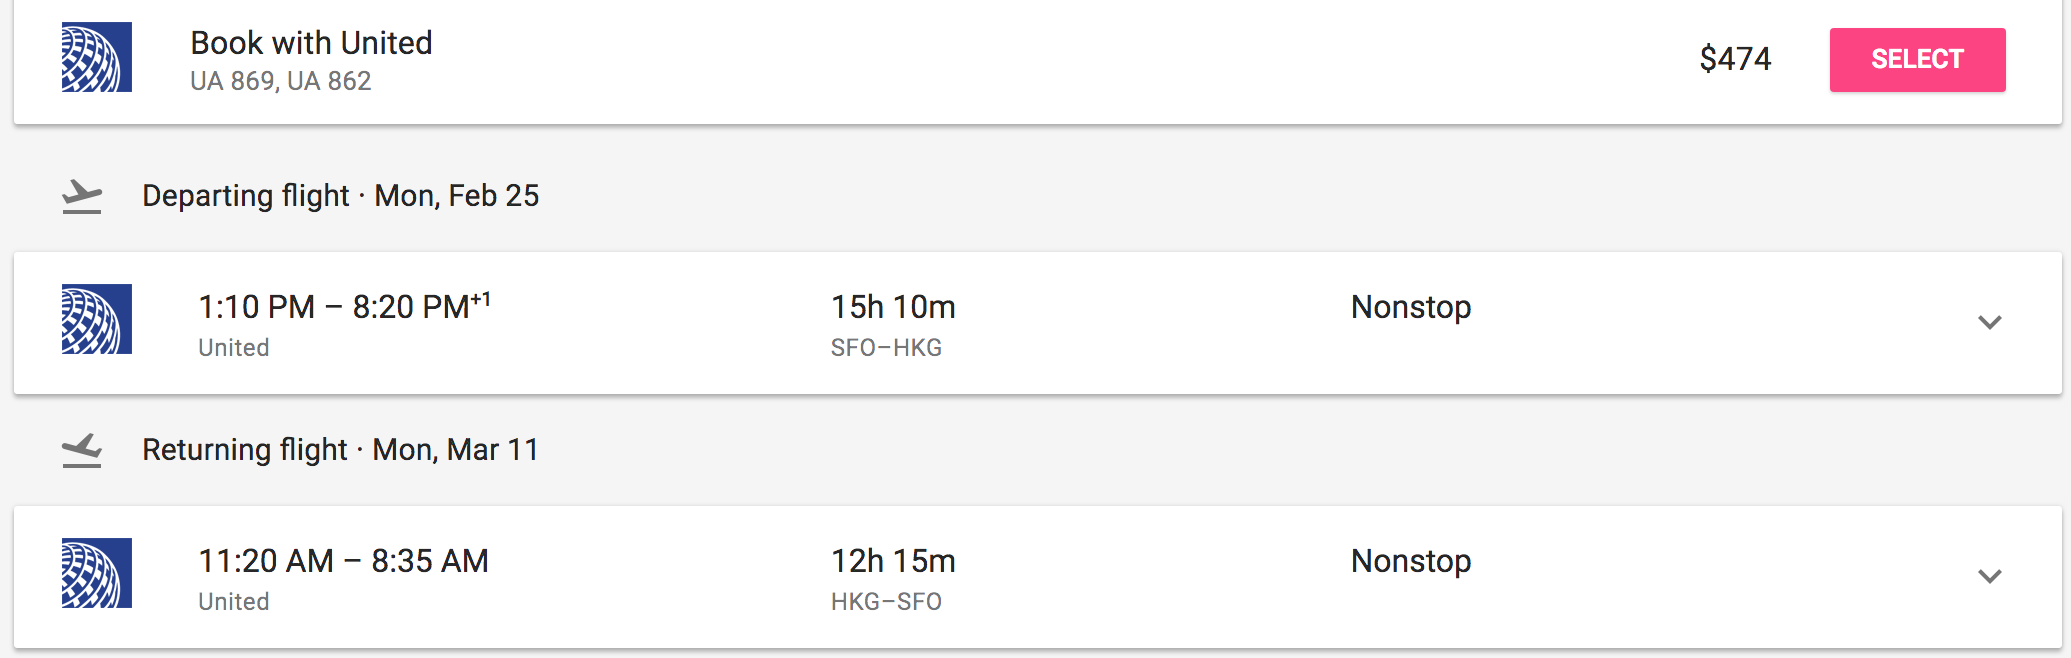
Task: Click United logo in the SFO–HKG flight row
Action: pos(96,319)
